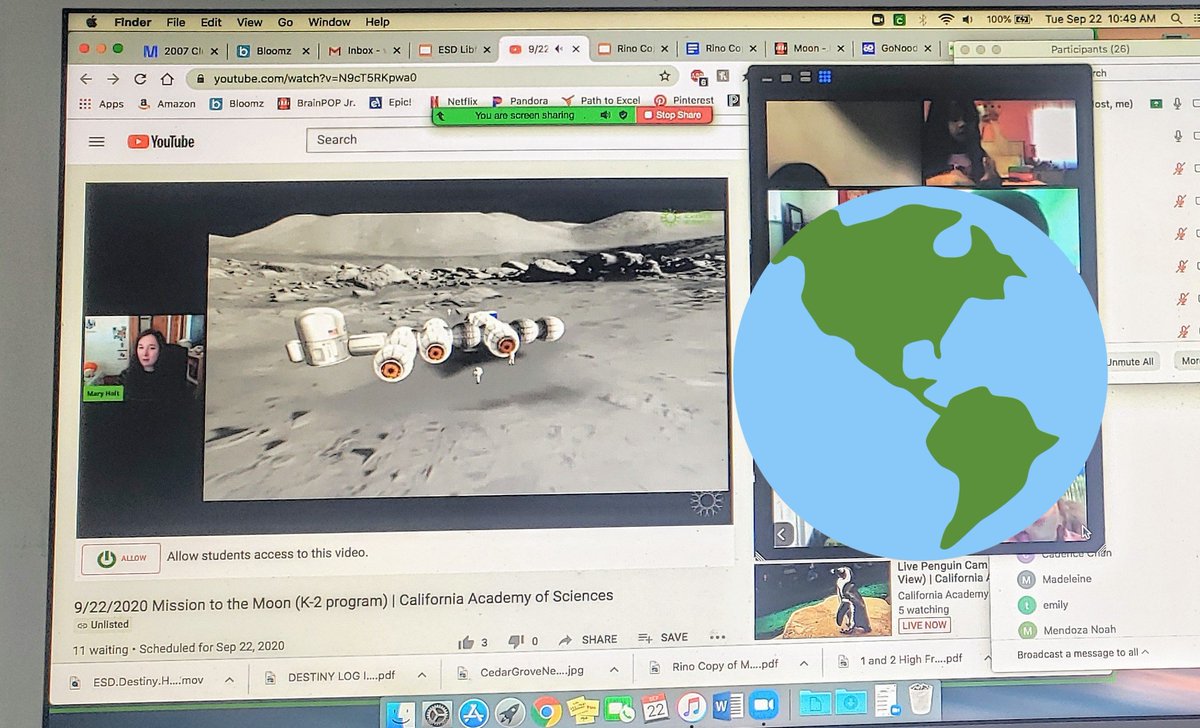Open the YouTube hamburger guide menu
1200x728 pixels.
tap(97, 141)
